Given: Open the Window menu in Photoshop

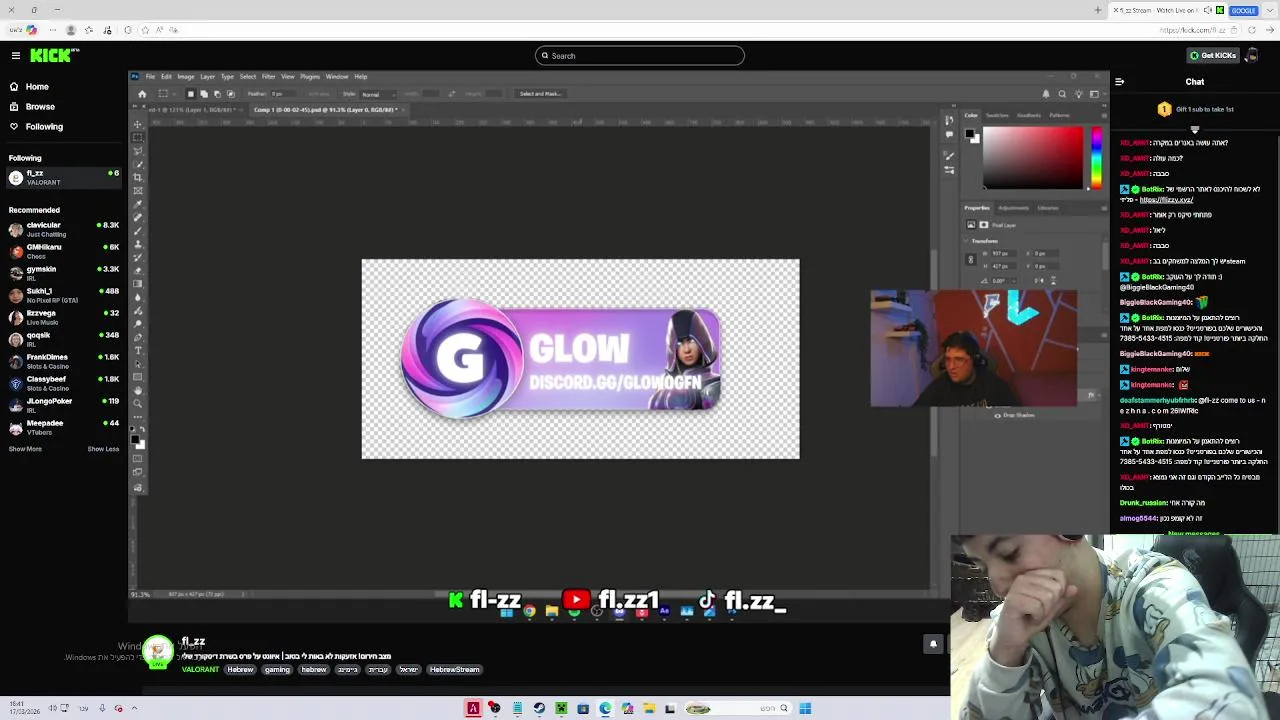Looking at the screenshot, I should [x=336, y=77].
